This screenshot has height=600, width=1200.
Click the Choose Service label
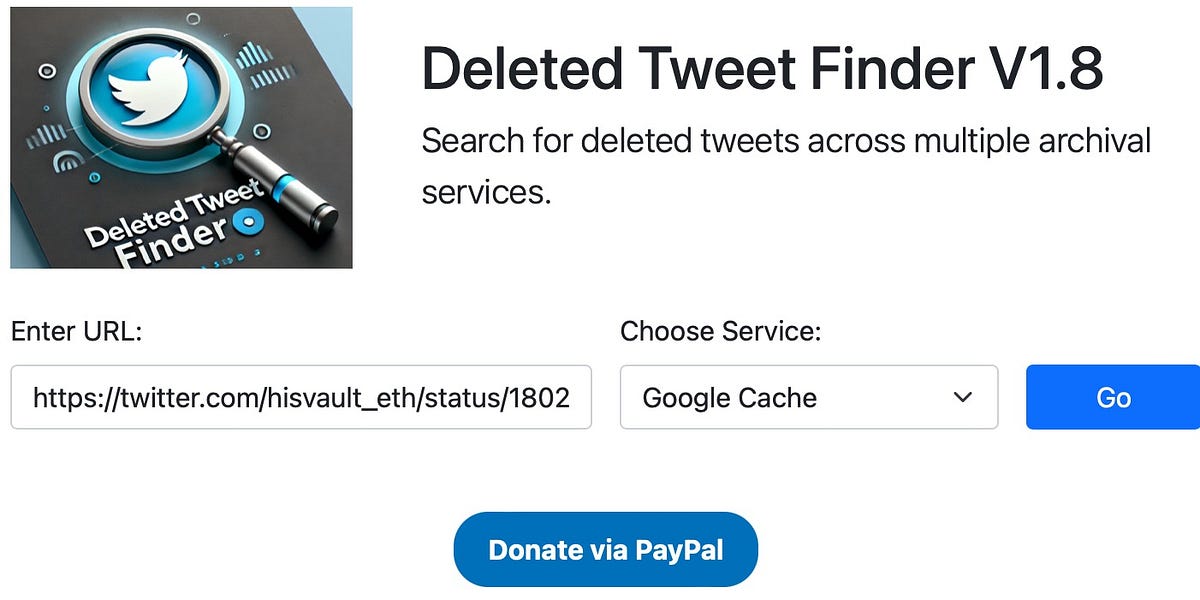720,331
